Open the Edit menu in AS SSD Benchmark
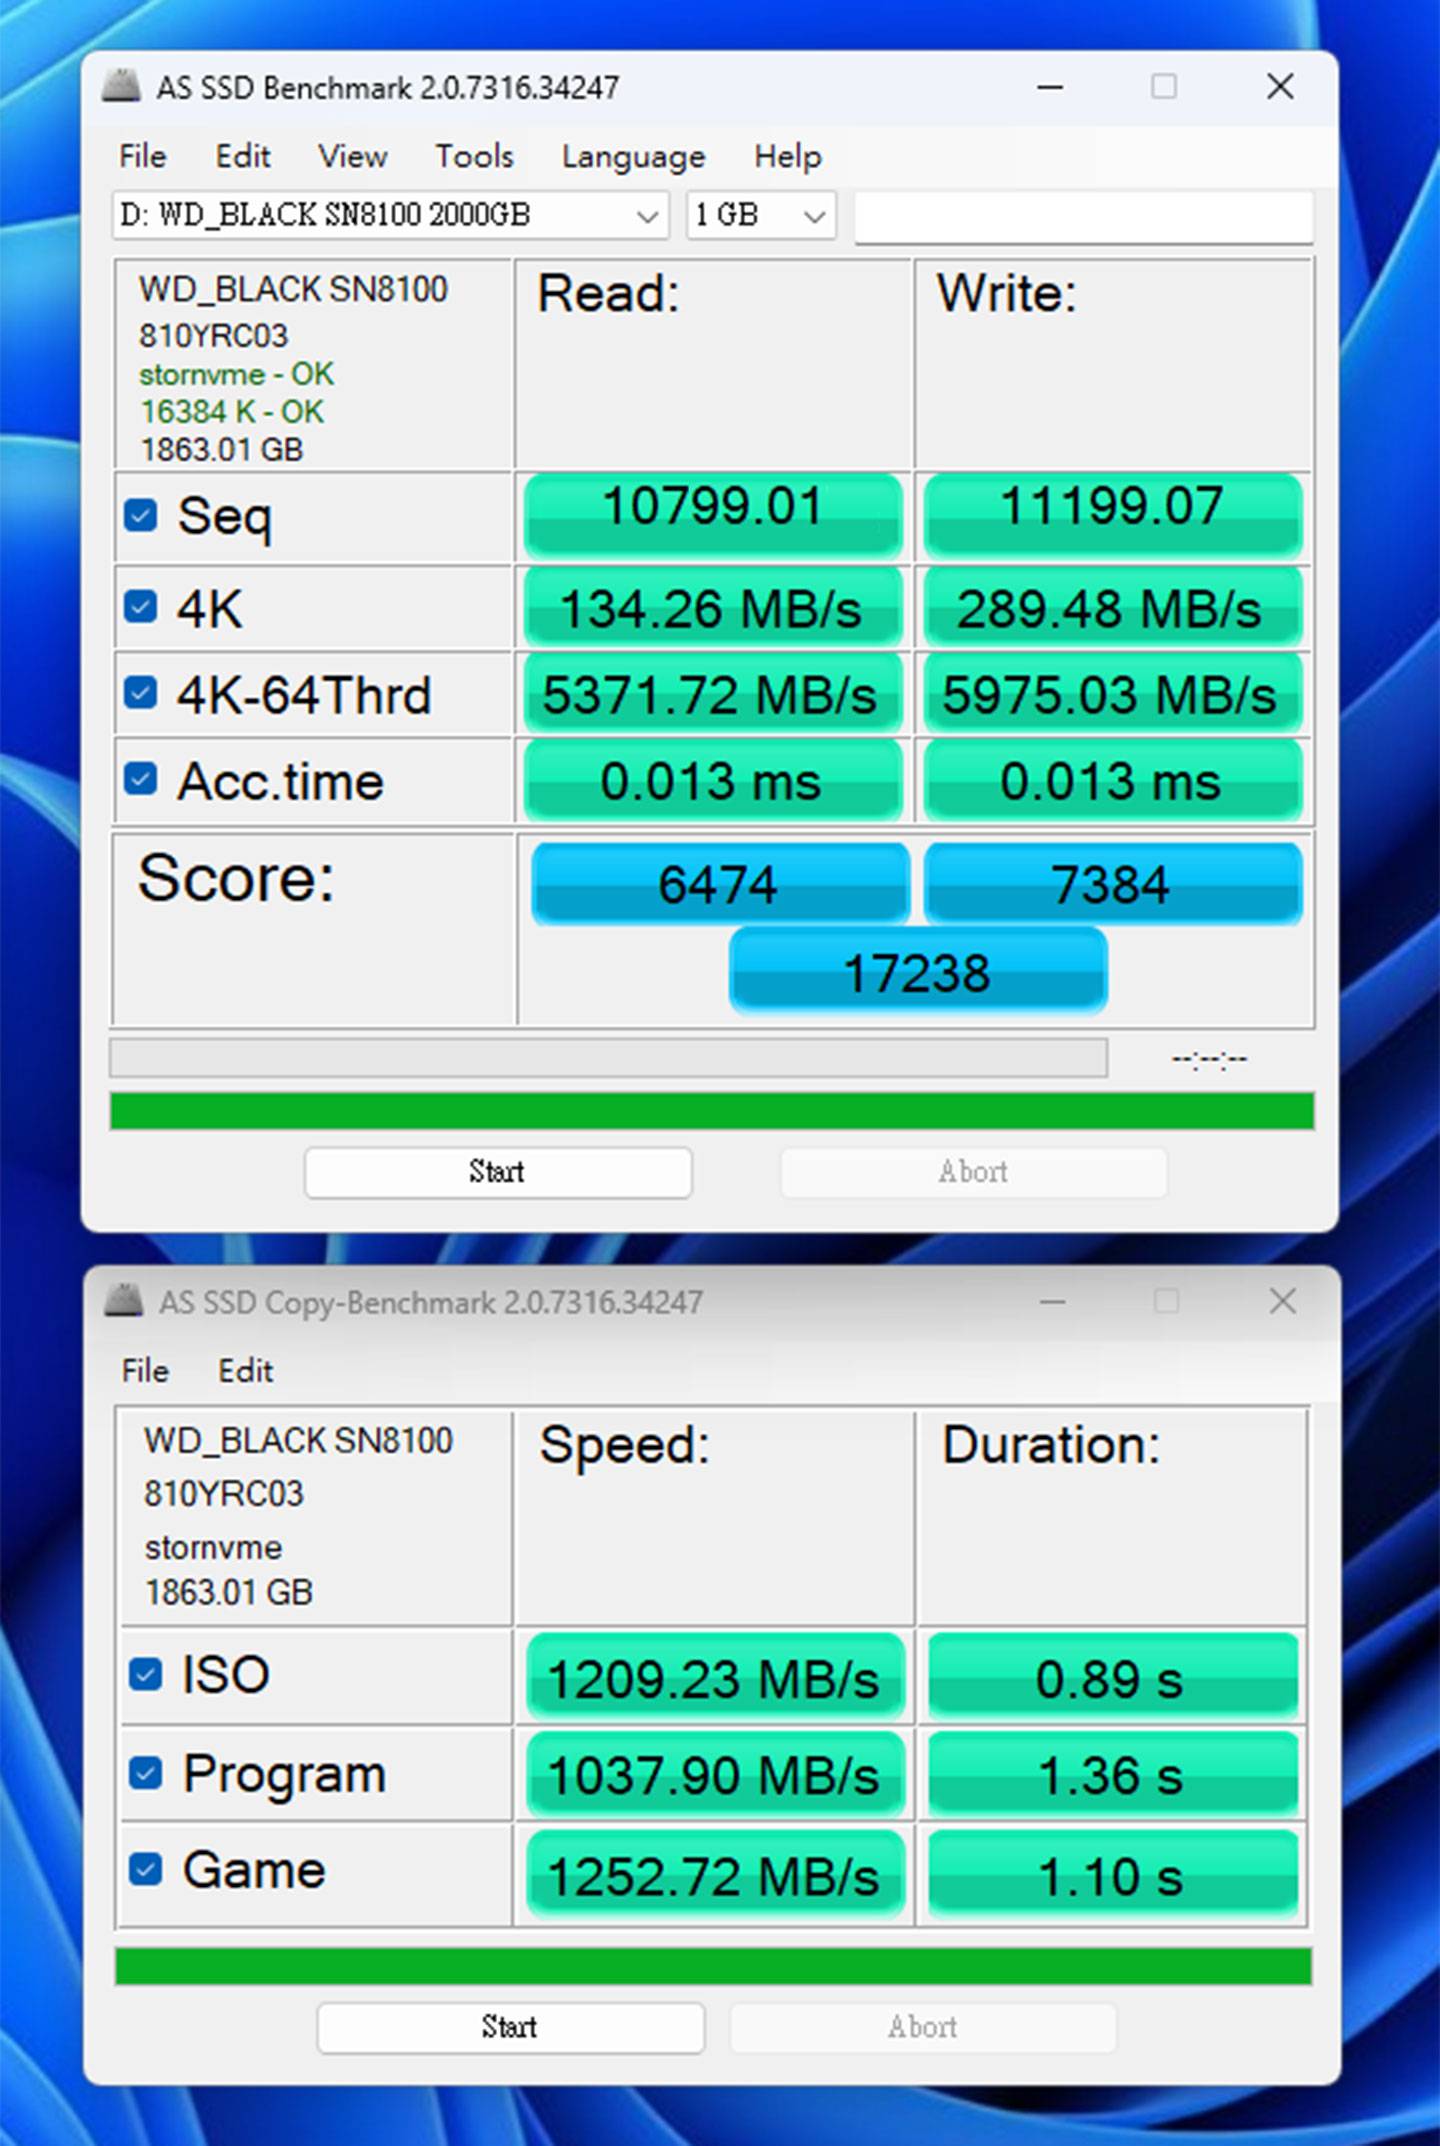 [x=243, y=156]
